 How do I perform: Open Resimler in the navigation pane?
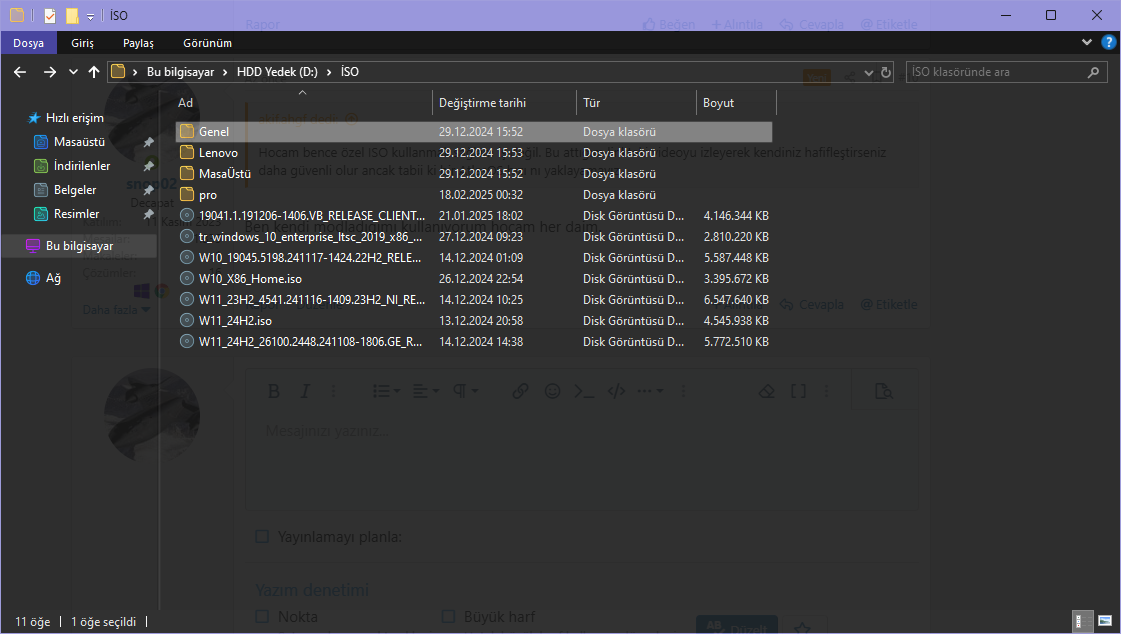tap(76, 214)
